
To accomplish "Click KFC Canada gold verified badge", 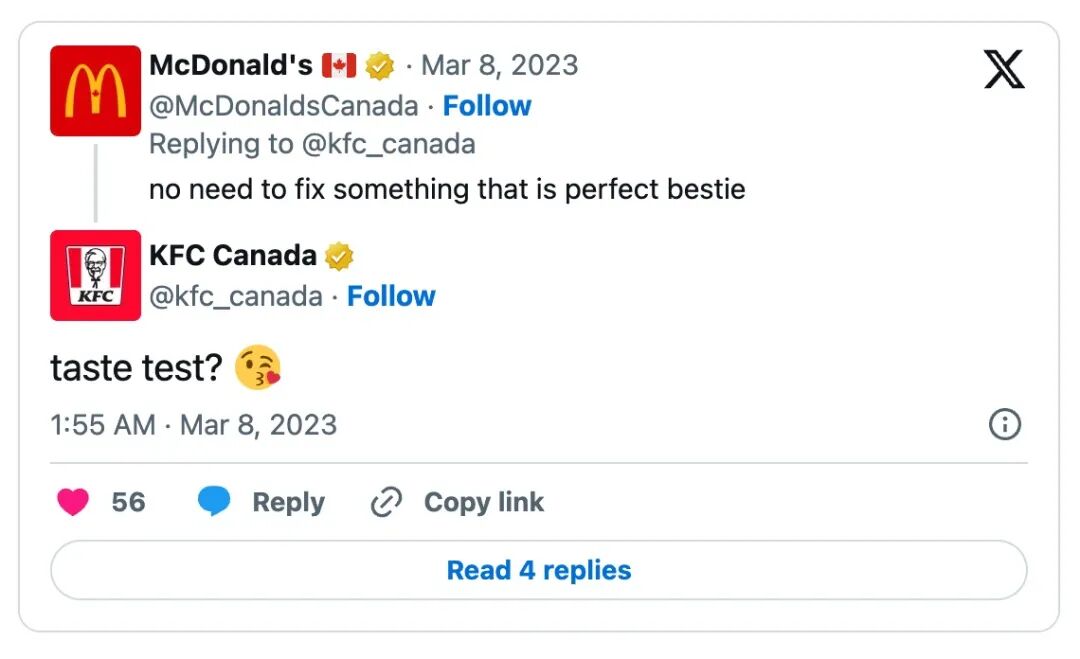I will (x=340, y=257).
